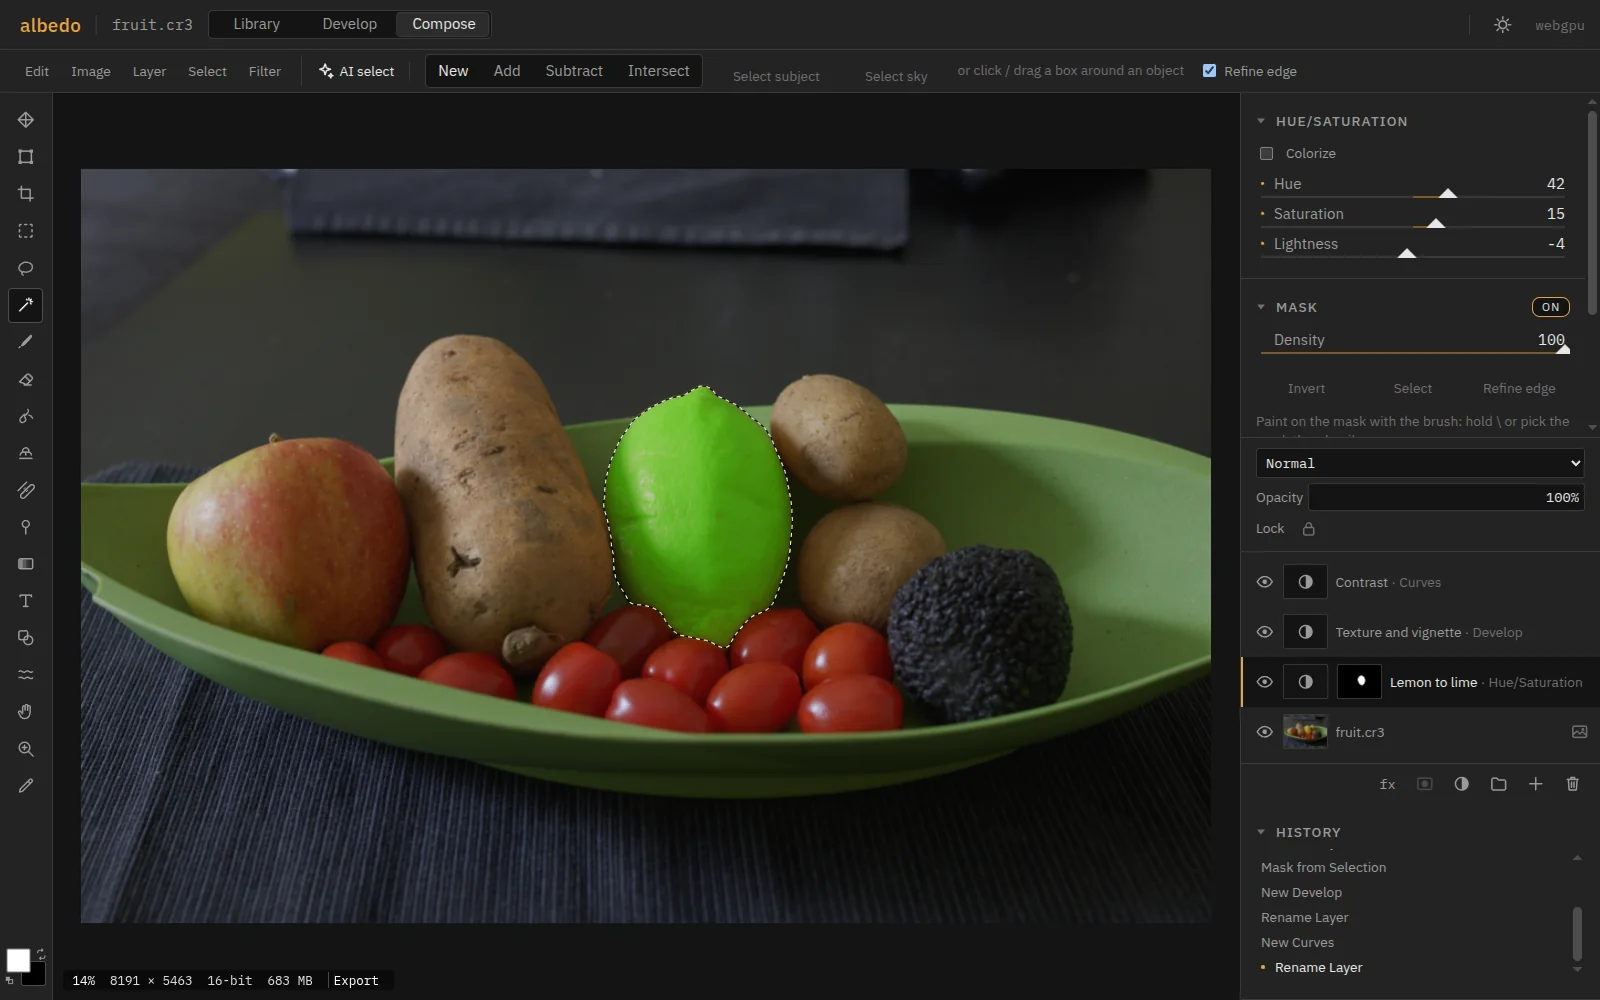Click Invert in the Mask section

click(x=1306, y=388)
